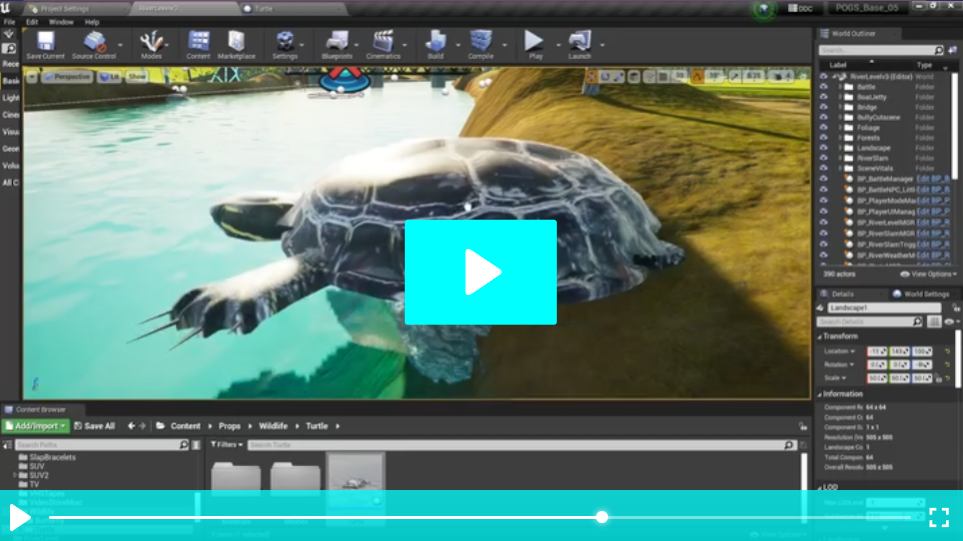Screen dimensions: 963x541
Task: Open the Source Control toolbar icon
Action: 94,41
